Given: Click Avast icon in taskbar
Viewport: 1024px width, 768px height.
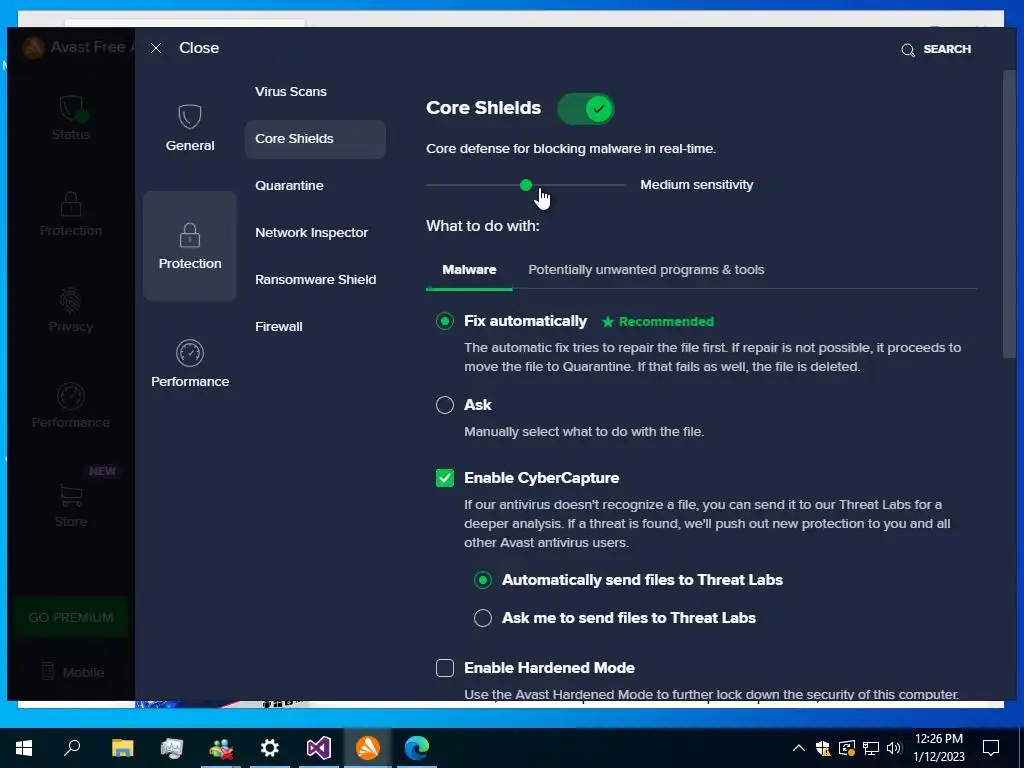Looking at the screenshot, I should click(368, 748).
